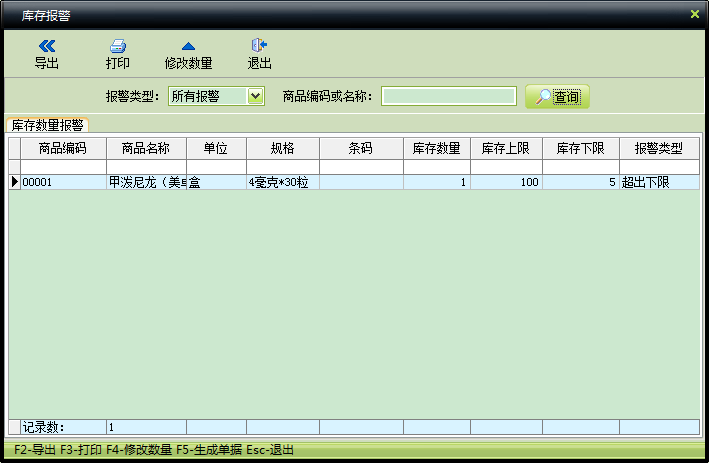Click the Export (导出) toolbar icon

47,46
